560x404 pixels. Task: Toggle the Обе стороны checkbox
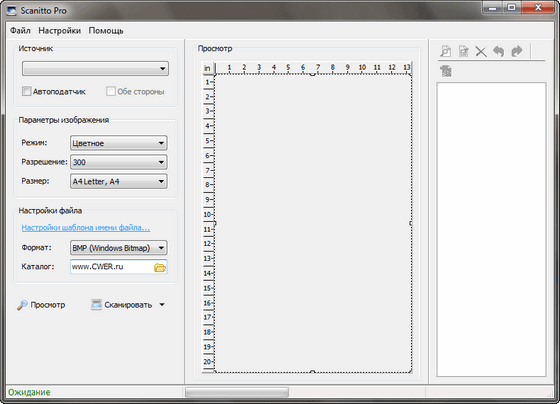(x=111, y=91)
